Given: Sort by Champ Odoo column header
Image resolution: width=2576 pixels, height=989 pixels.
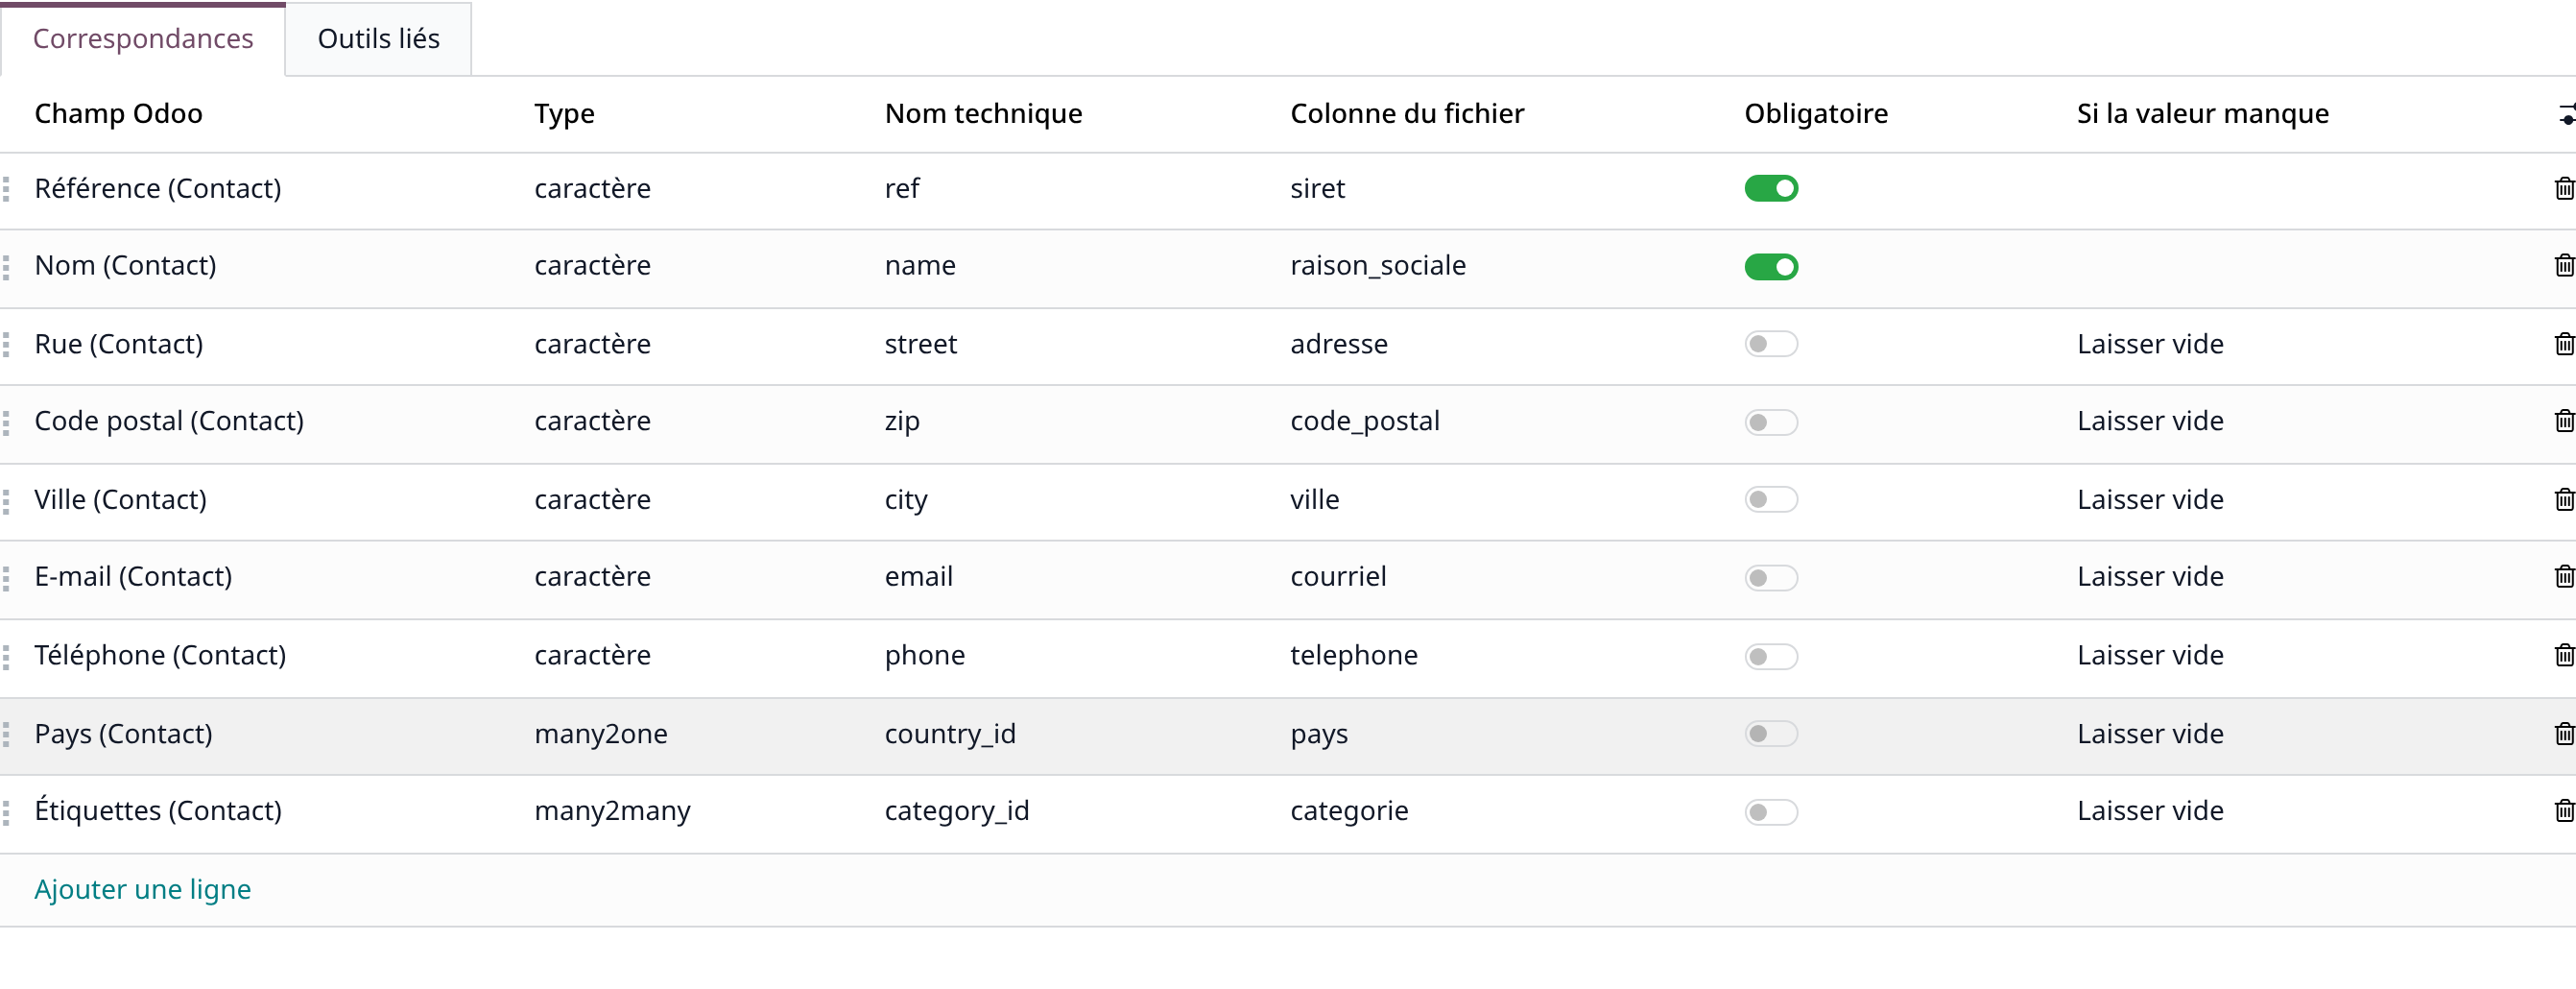Looking at the screenshot, I should 118,114.
